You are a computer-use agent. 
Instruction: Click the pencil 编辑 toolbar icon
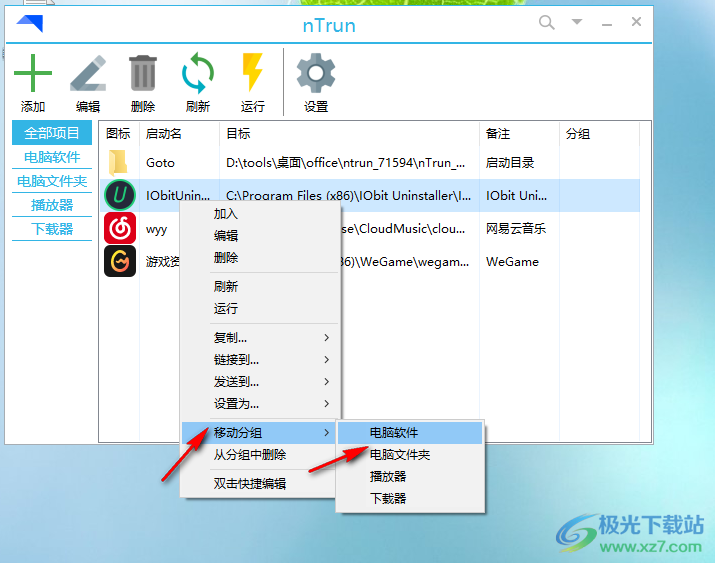pos(88,73)
